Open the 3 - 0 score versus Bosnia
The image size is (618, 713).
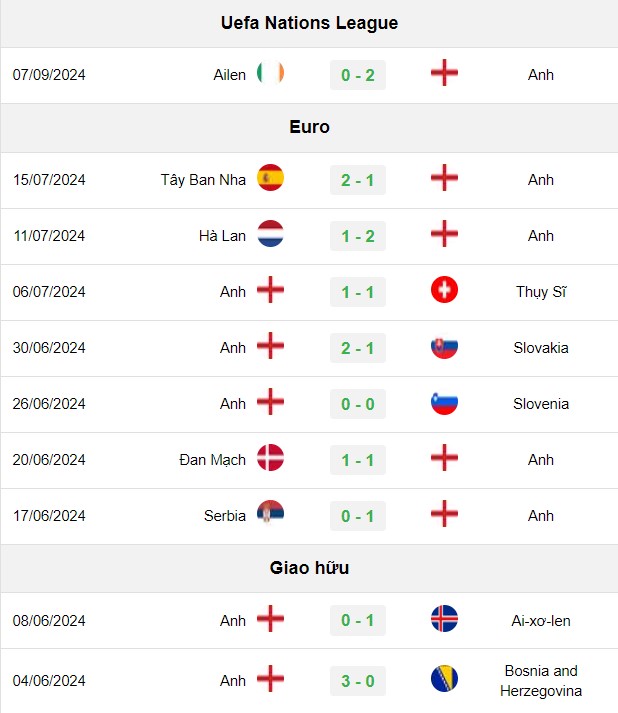coord(358,681)
